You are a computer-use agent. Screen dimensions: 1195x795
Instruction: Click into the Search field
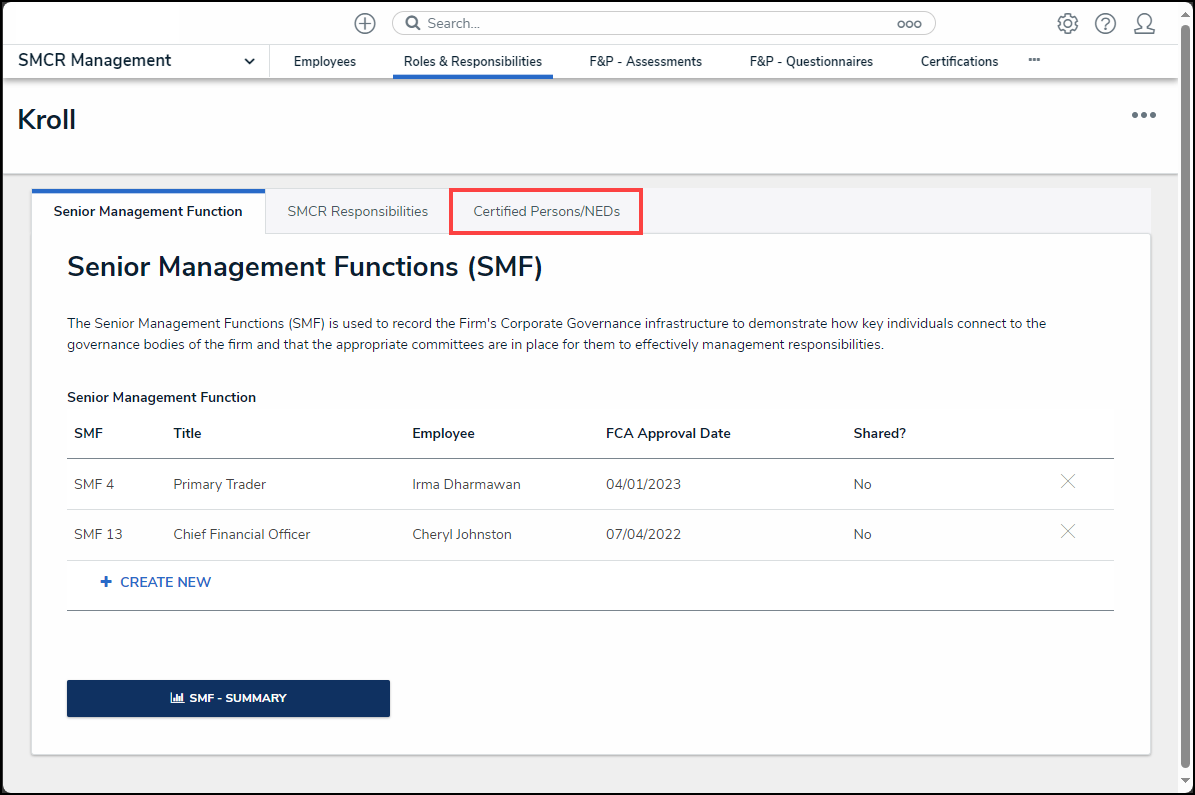click(650, 23)
